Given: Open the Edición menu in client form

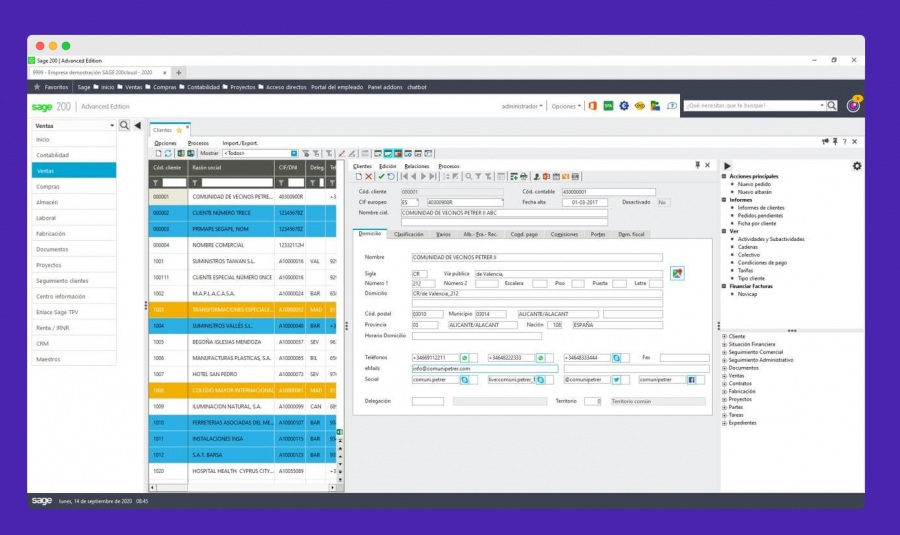Looking at the screenshot, I should click(x=387, y=166).
